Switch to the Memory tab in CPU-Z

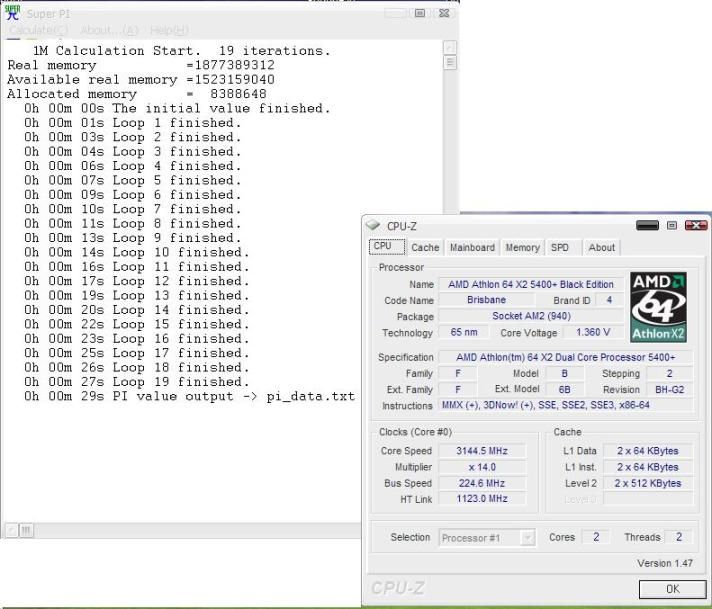click(523, 248)
